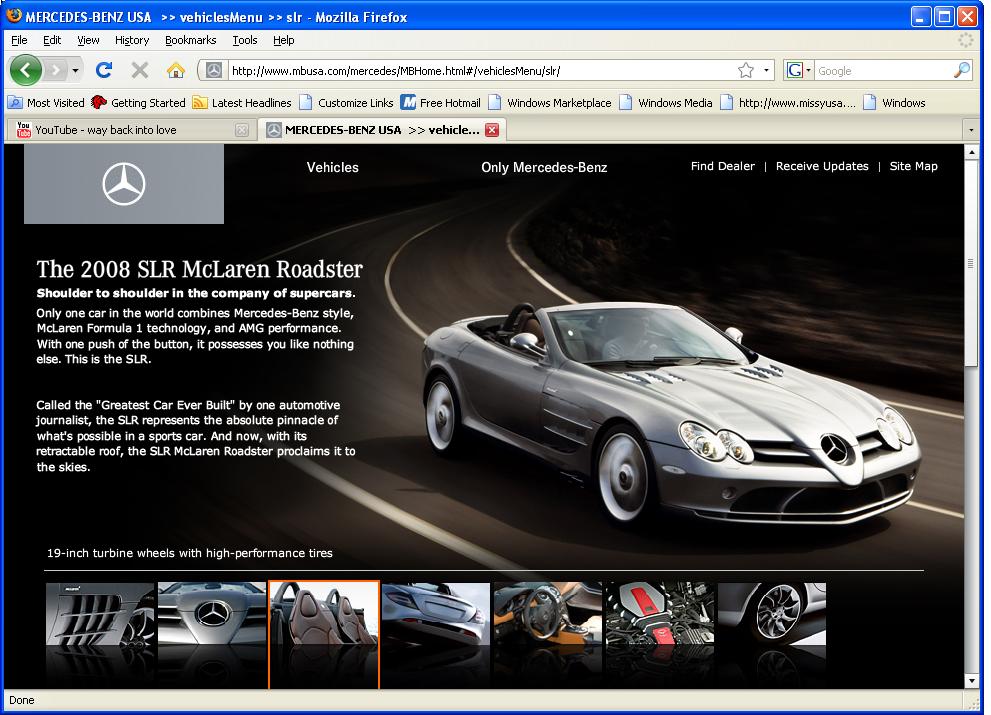Open the Customize Links bookmark

346,102
